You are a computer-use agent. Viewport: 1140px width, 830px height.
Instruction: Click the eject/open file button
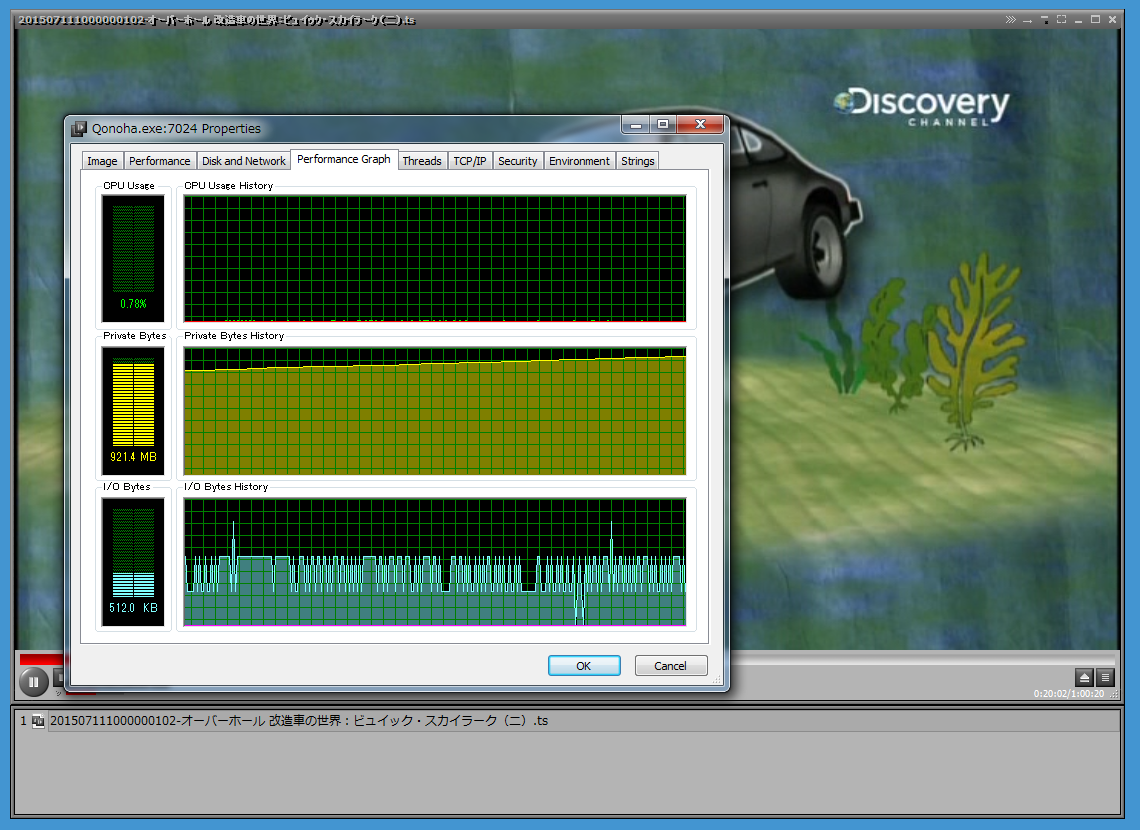point(1084,677)
